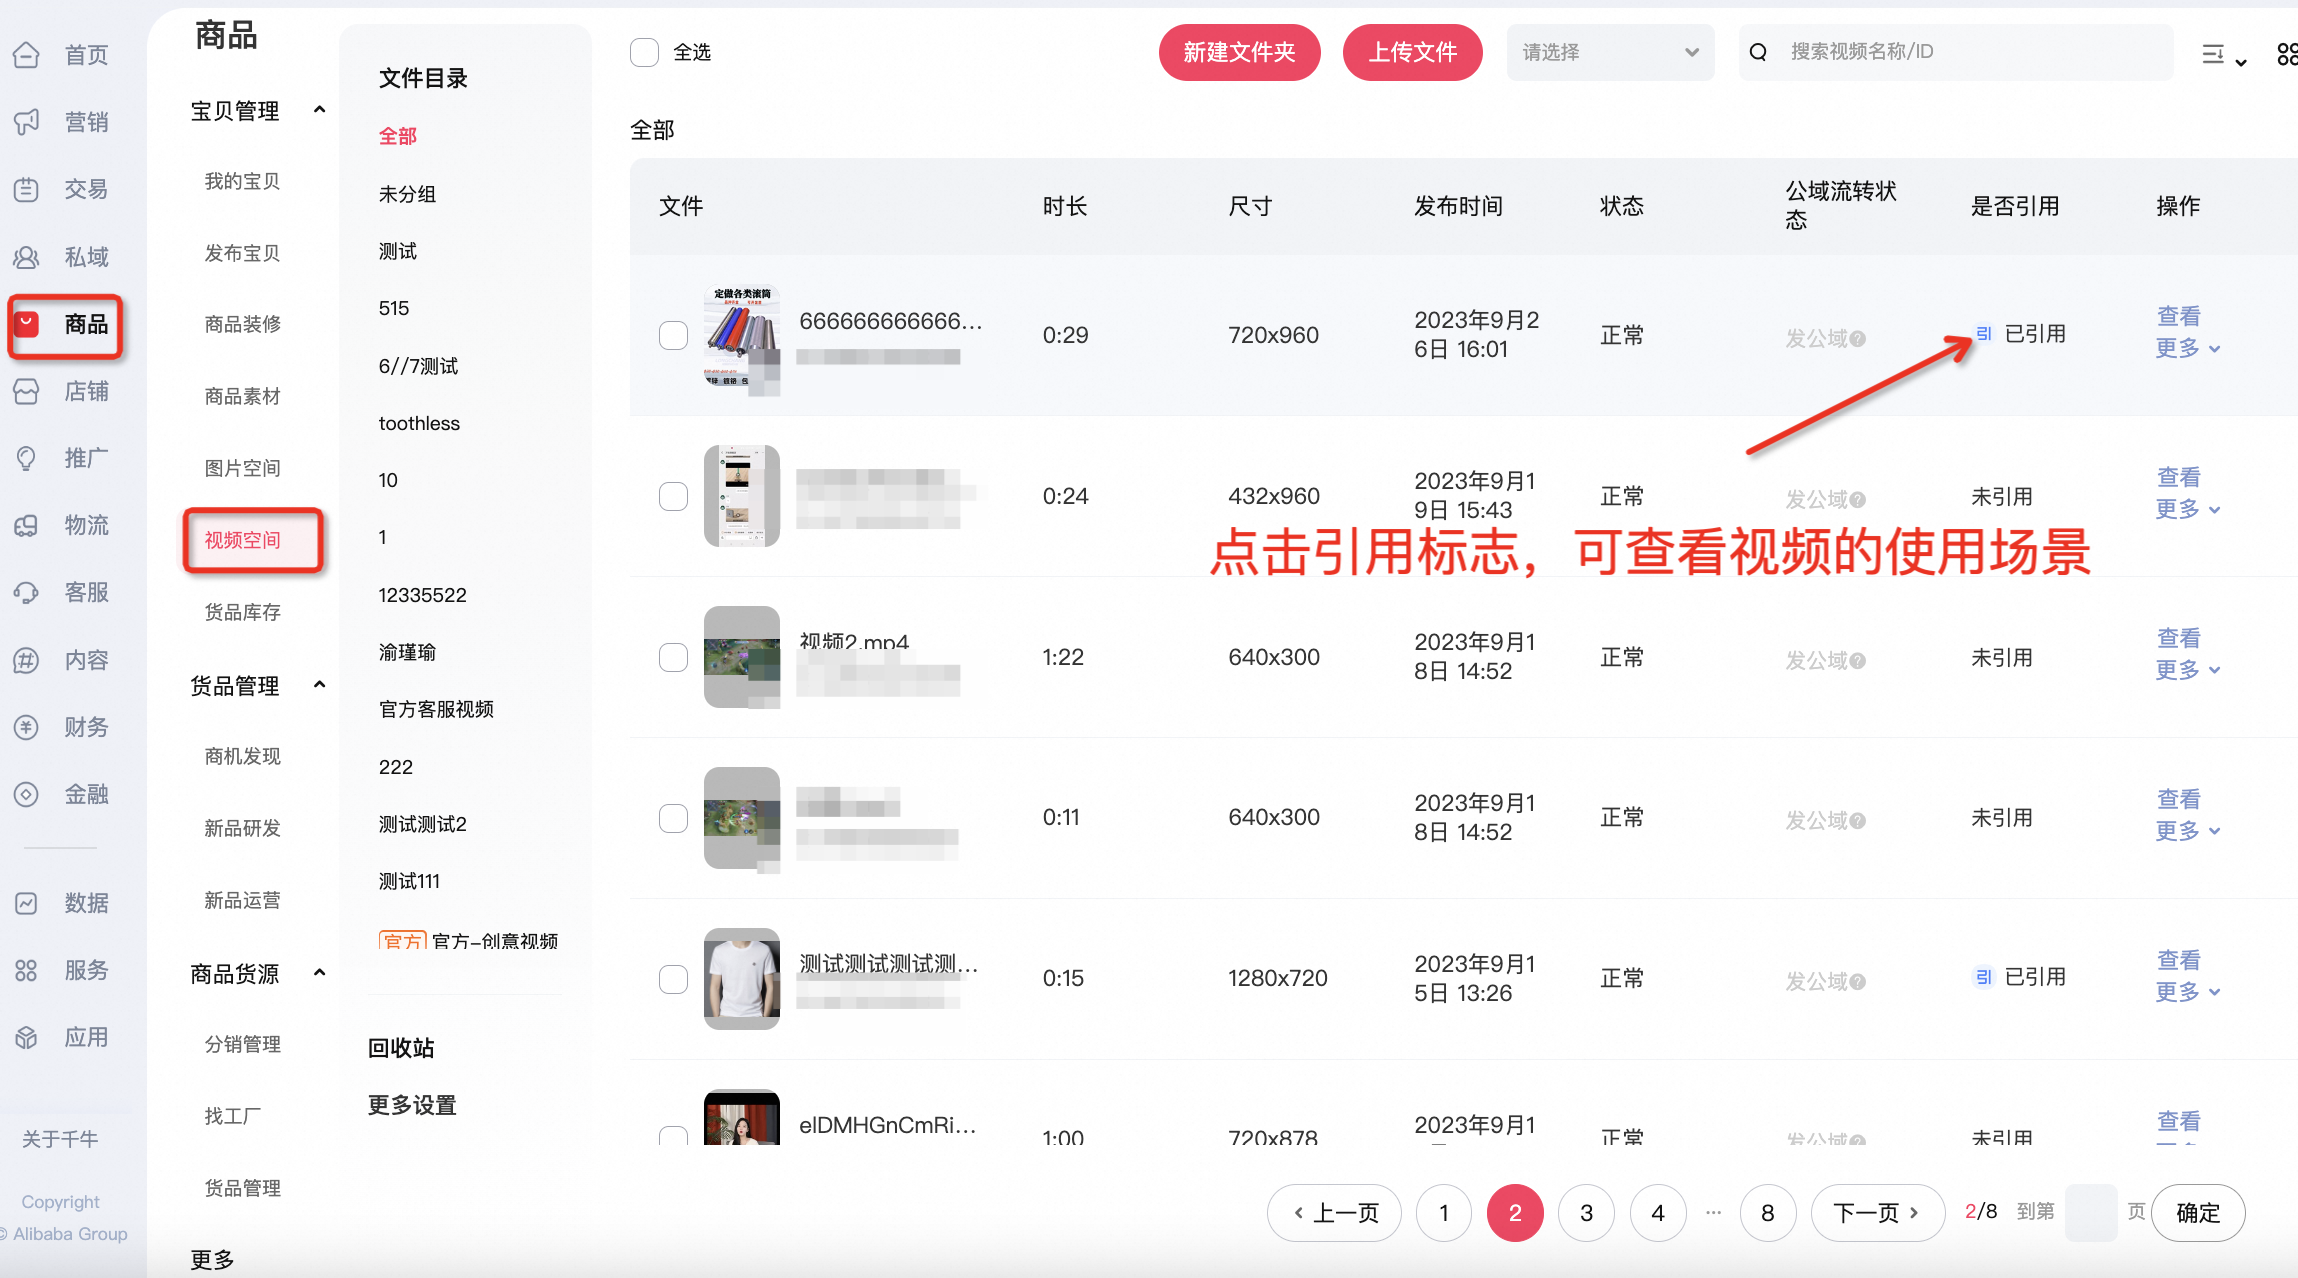Open the 店铺 storefront icon

click(x=27, y=391)
